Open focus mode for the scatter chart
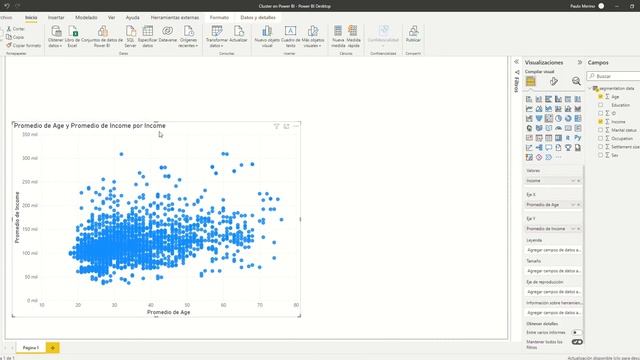 (x=286, y=127)
